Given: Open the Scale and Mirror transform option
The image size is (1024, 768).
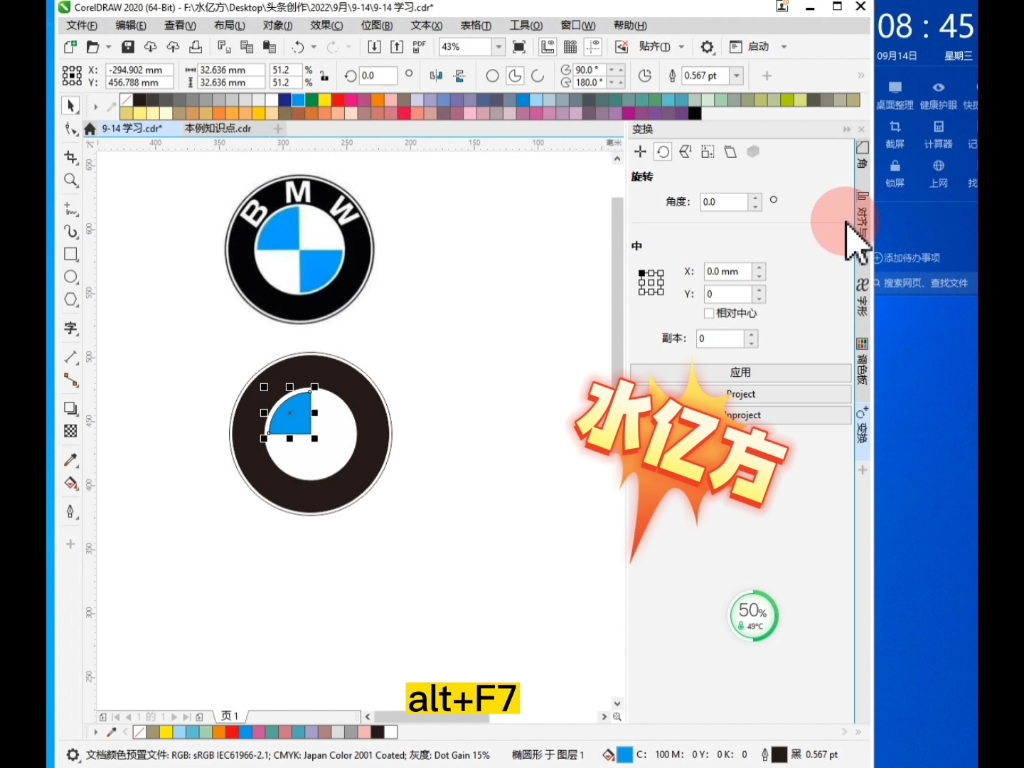Looking at the screenshot, I should point(685,152).
